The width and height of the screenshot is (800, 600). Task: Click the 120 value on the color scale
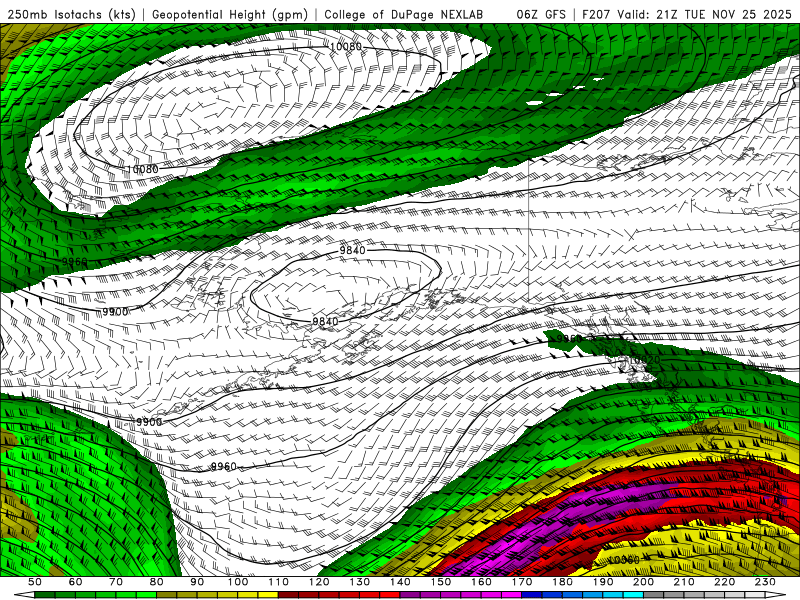click(319, 582)
